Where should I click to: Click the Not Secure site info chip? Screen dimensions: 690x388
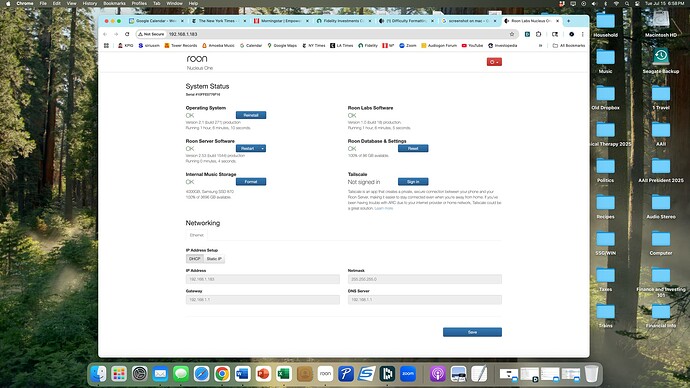[x=151, y=34]
